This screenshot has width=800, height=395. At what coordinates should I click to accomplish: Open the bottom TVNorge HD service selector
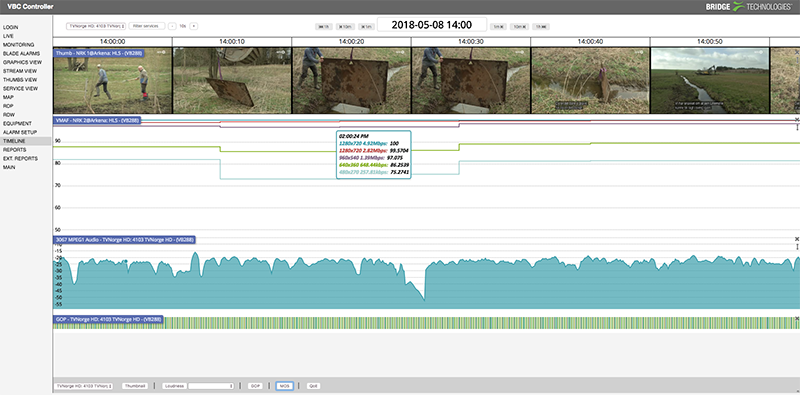coord(84,386)
